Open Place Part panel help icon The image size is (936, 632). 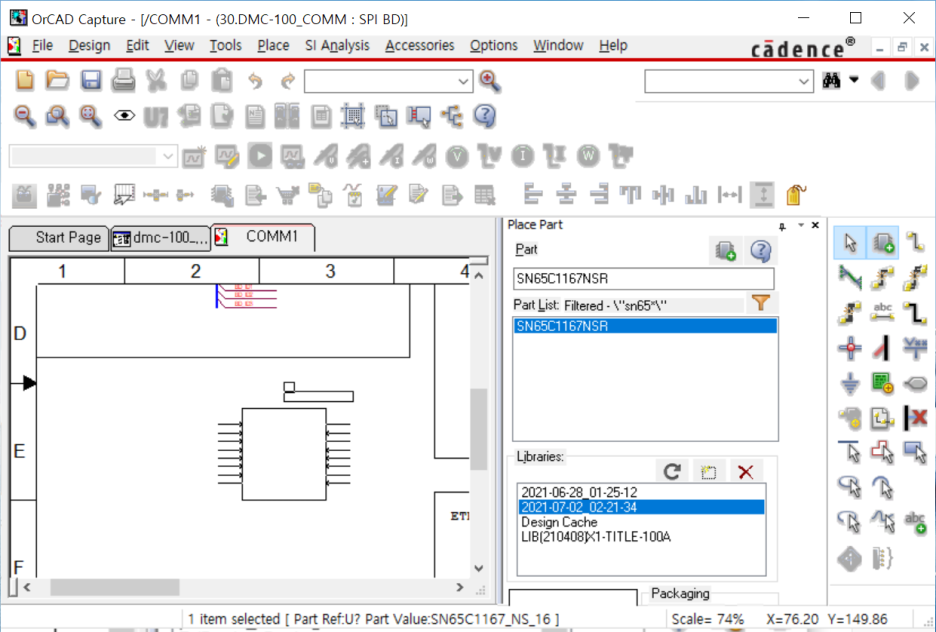[x=761, y=251]
